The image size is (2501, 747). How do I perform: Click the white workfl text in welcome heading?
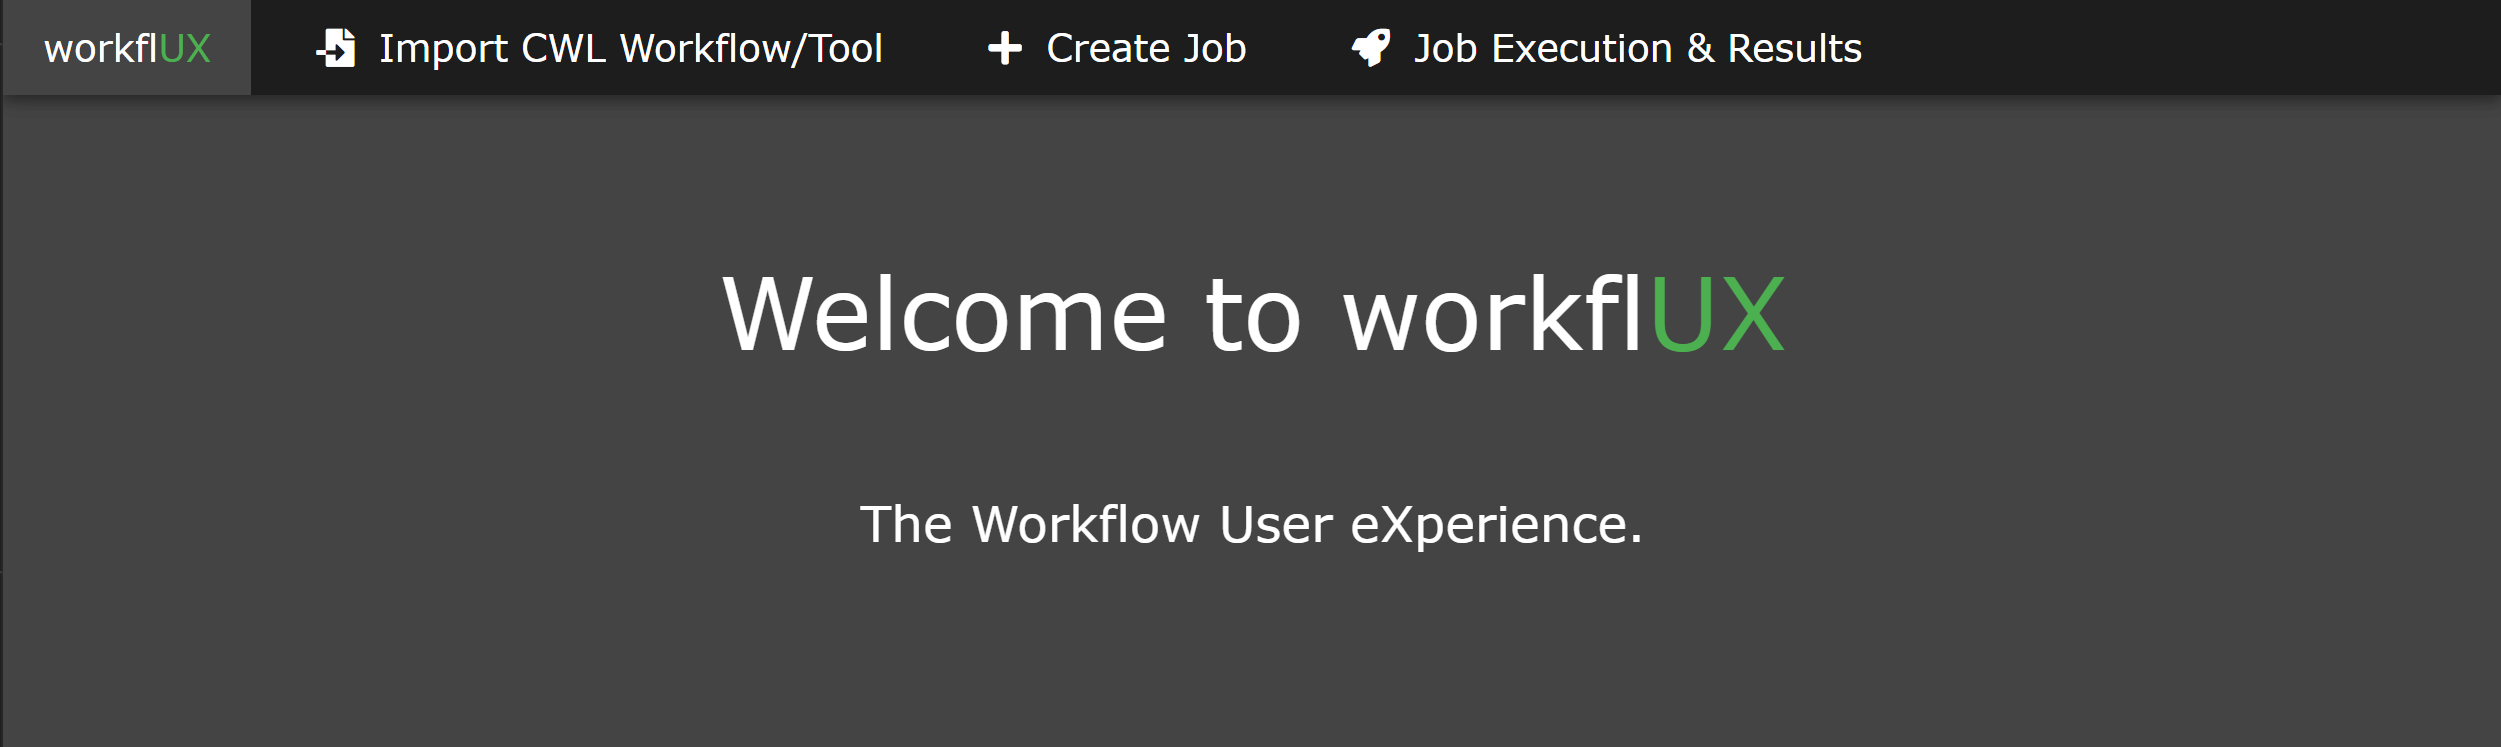coord(1492,315)
